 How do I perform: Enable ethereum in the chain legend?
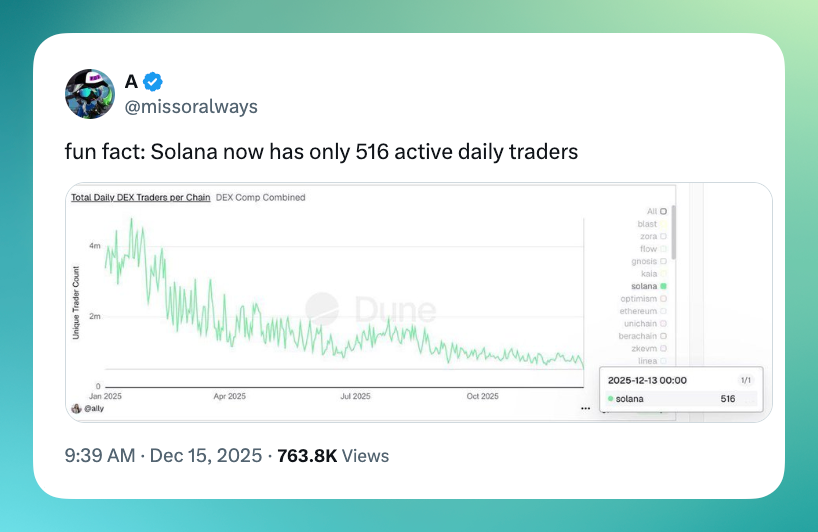coord(663,311)
